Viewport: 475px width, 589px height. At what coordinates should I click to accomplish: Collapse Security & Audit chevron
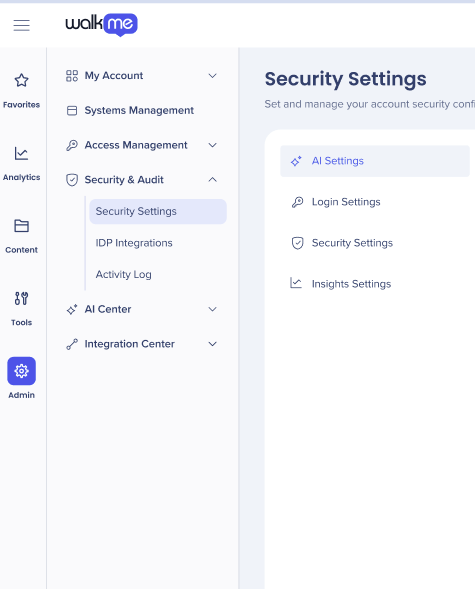pyautogui.click(x=213, y=180)
